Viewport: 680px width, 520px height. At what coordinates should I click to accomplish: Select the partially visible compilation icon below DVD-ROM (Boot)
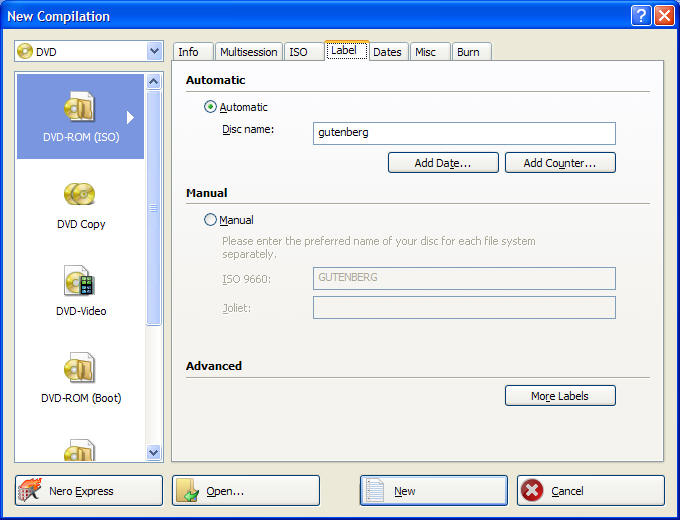tap(79, 450)
